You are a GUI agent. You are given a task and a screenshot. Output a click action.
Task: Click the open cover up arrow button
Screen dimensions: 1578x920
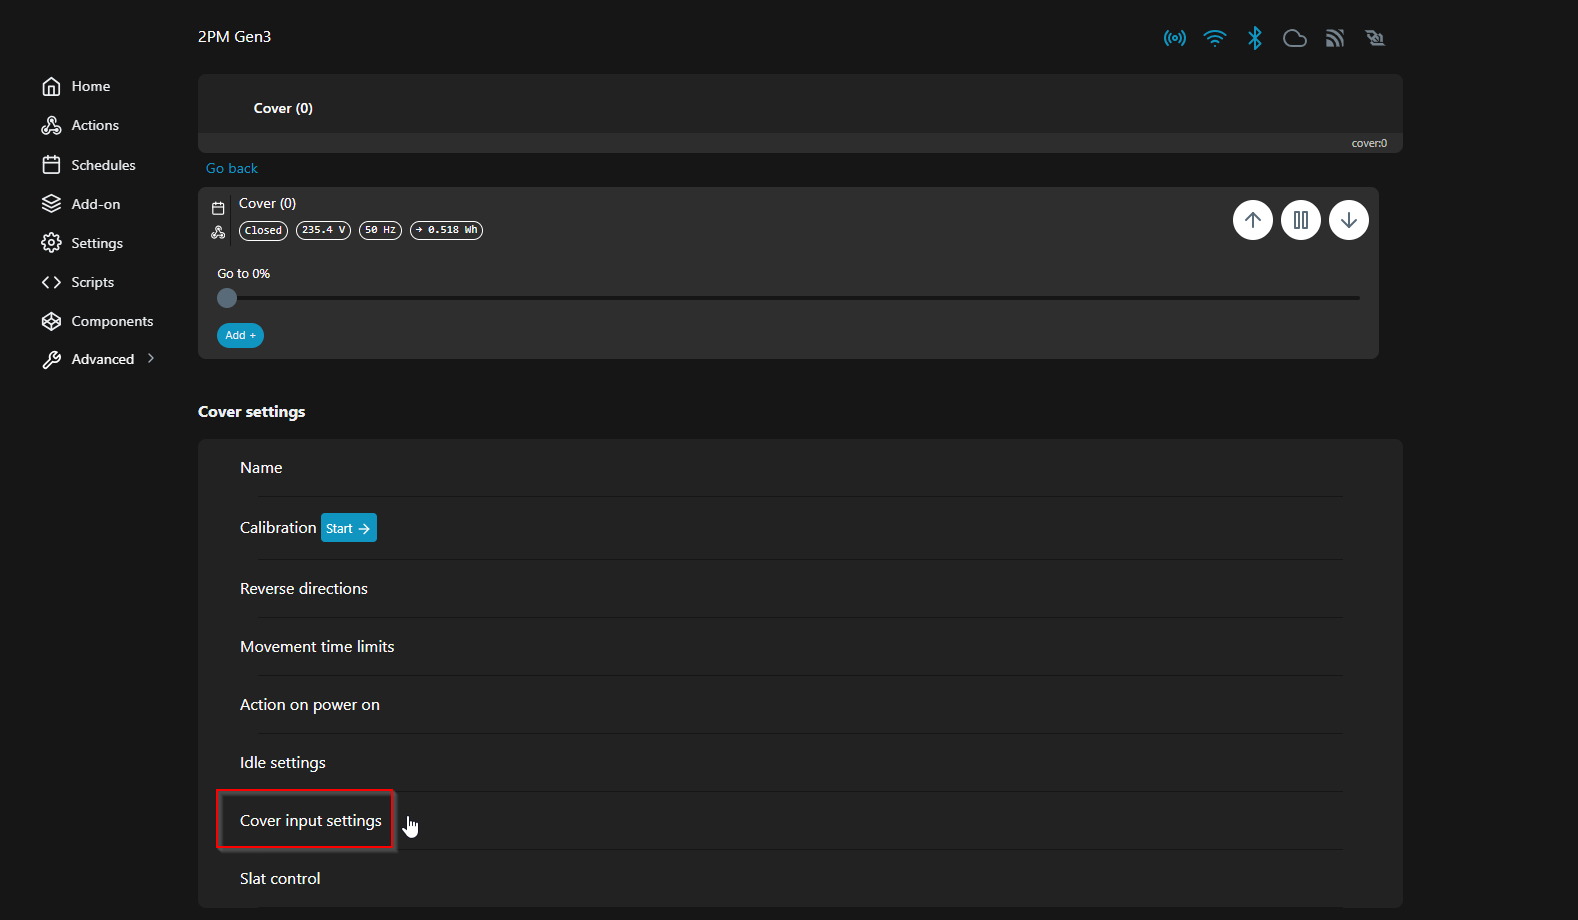pos(1252,220)
